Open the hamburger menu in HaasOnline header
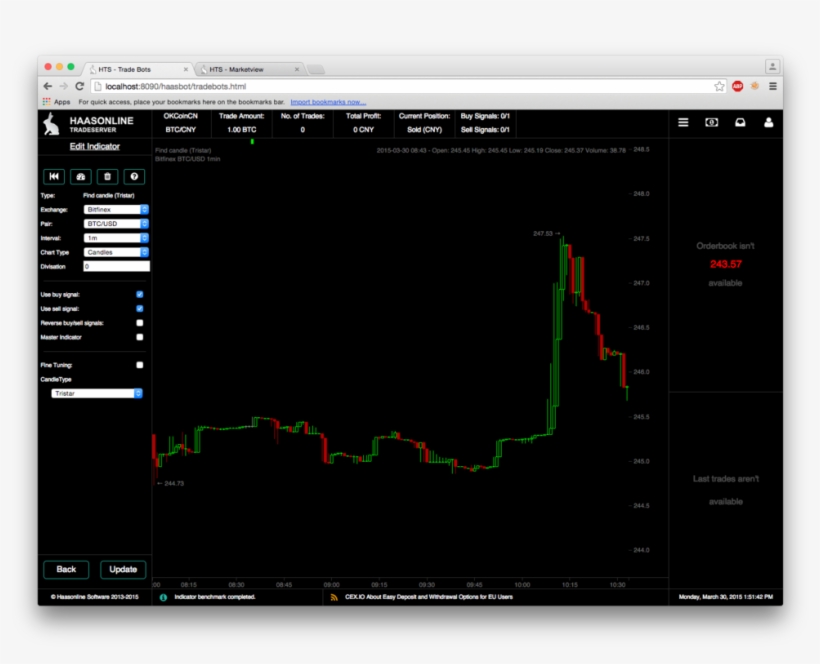820x664 pixels. pos(683,122)
